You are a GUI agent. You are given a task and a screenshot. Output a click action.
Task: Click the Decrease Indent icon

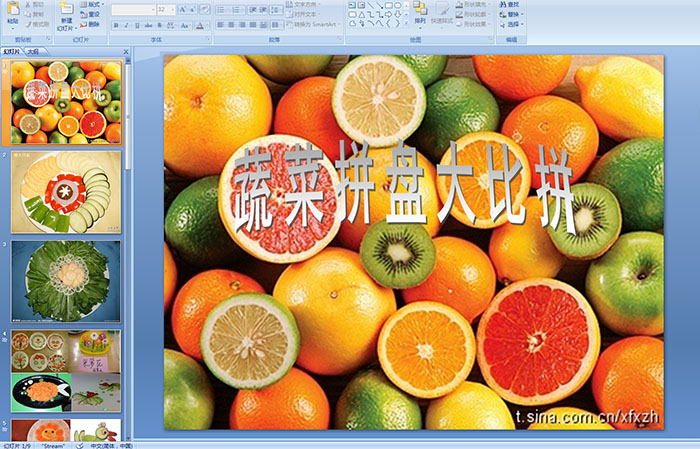253,9
